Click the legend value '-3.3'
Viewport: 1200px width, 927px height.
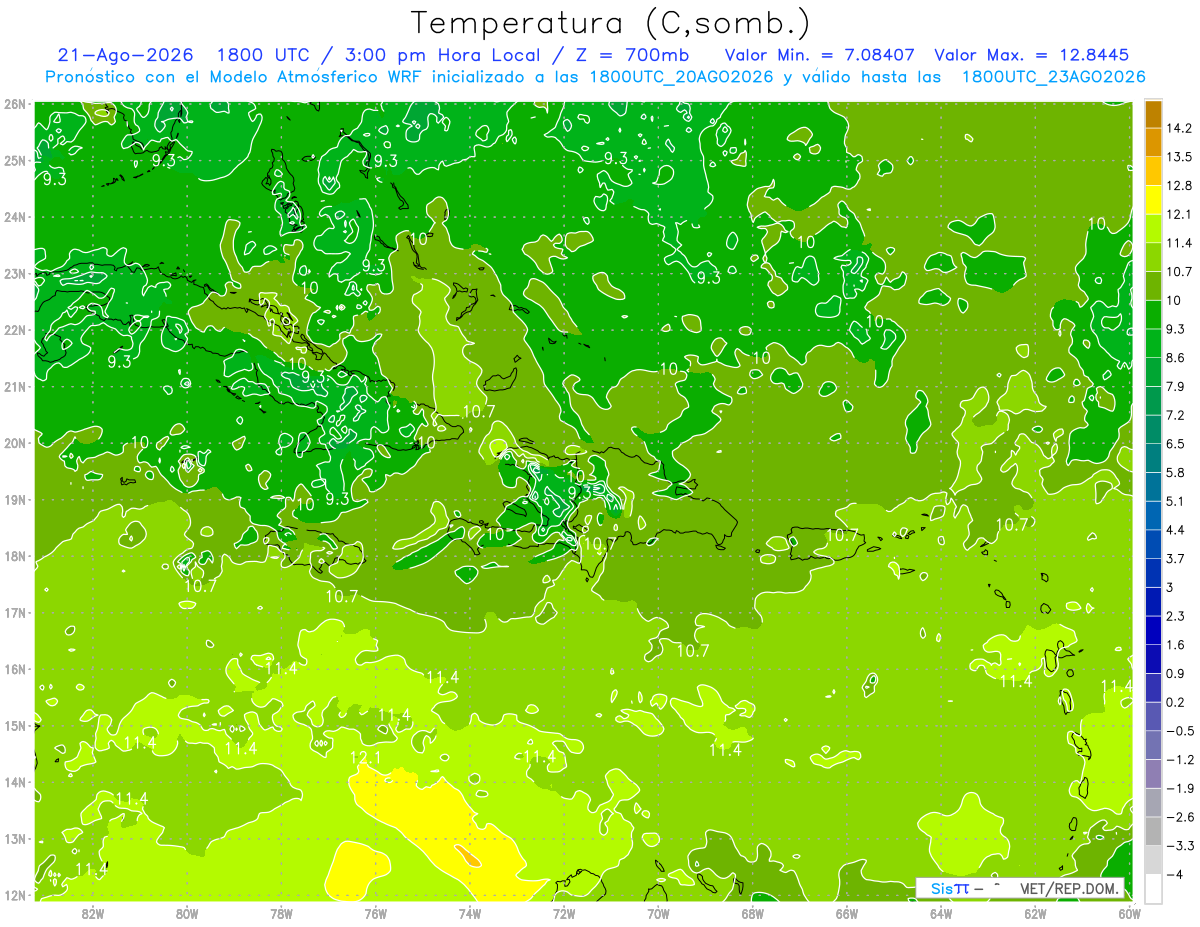coord(1180,846)
